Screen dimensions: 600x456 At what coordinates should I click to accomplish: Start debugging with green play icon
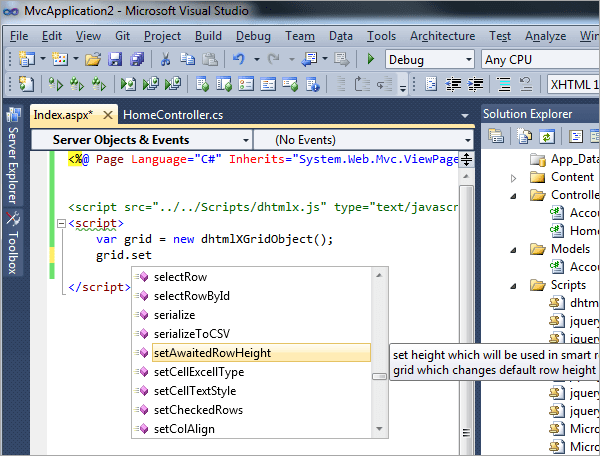click(x=370, y=59)
